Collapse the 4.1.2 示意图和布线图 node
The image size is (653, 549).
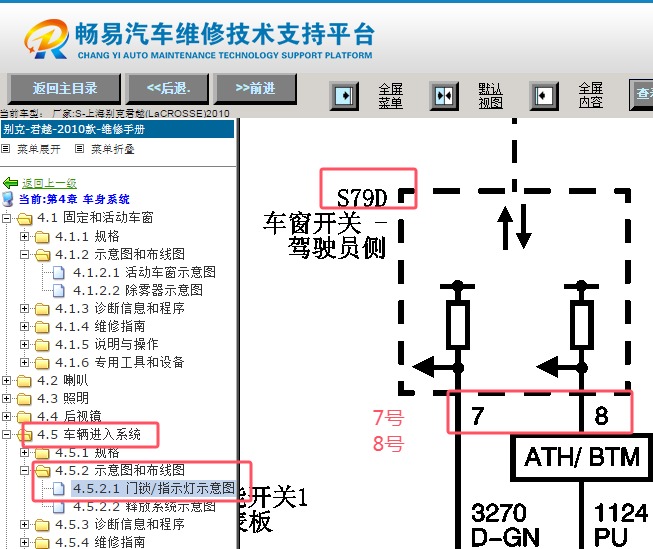click(x=25, y=254)
